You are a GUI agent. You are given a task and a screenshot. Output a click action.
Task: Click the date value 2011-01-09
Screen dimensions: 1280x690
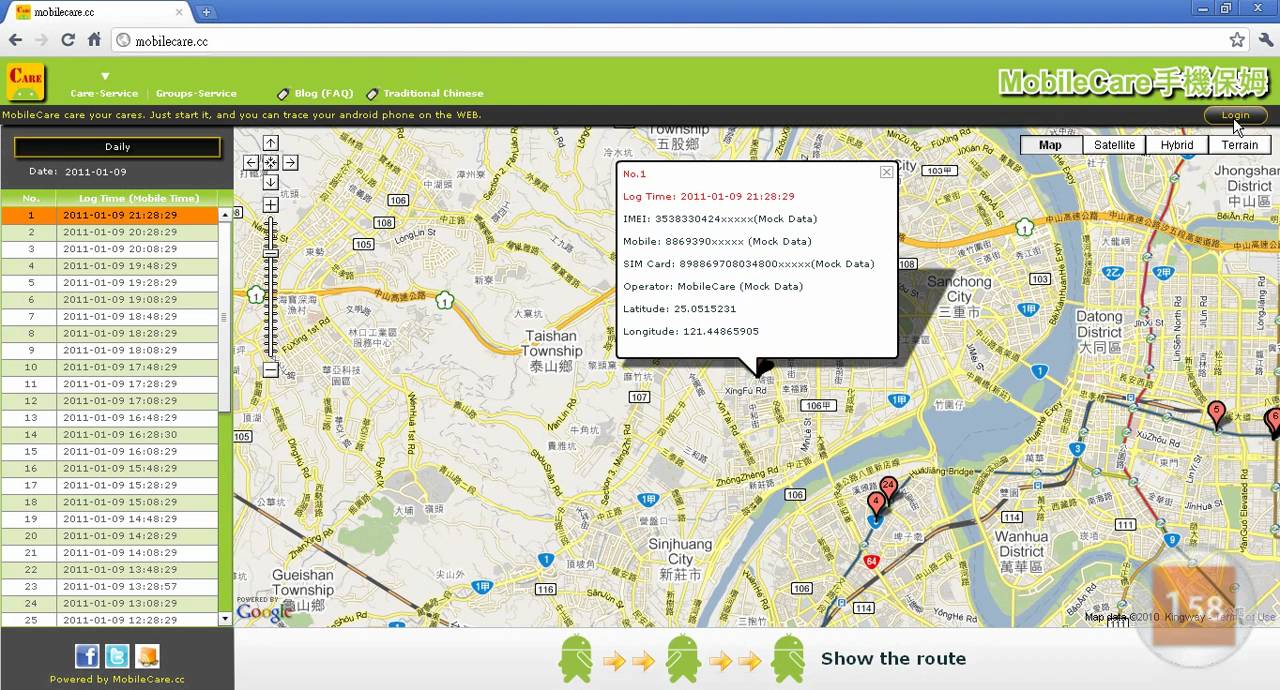coord(95,172)
